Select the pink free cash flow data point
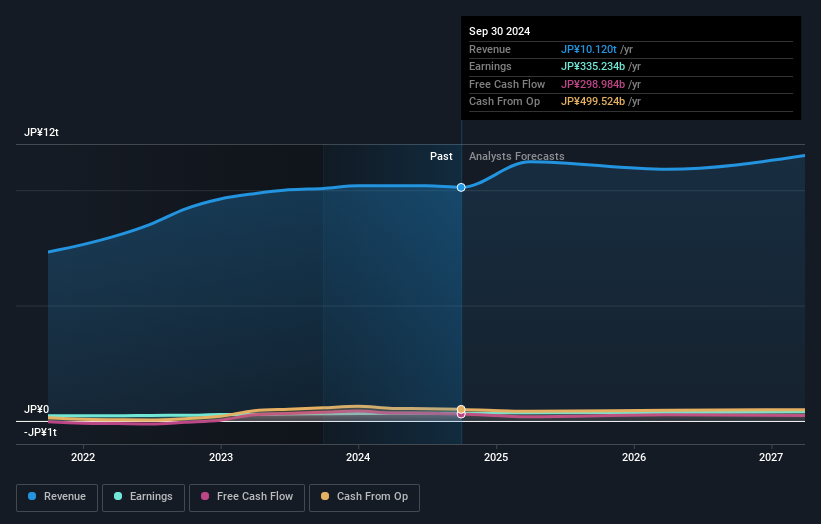Viewport: 821px width, 524px height. [x=461, y=415]
